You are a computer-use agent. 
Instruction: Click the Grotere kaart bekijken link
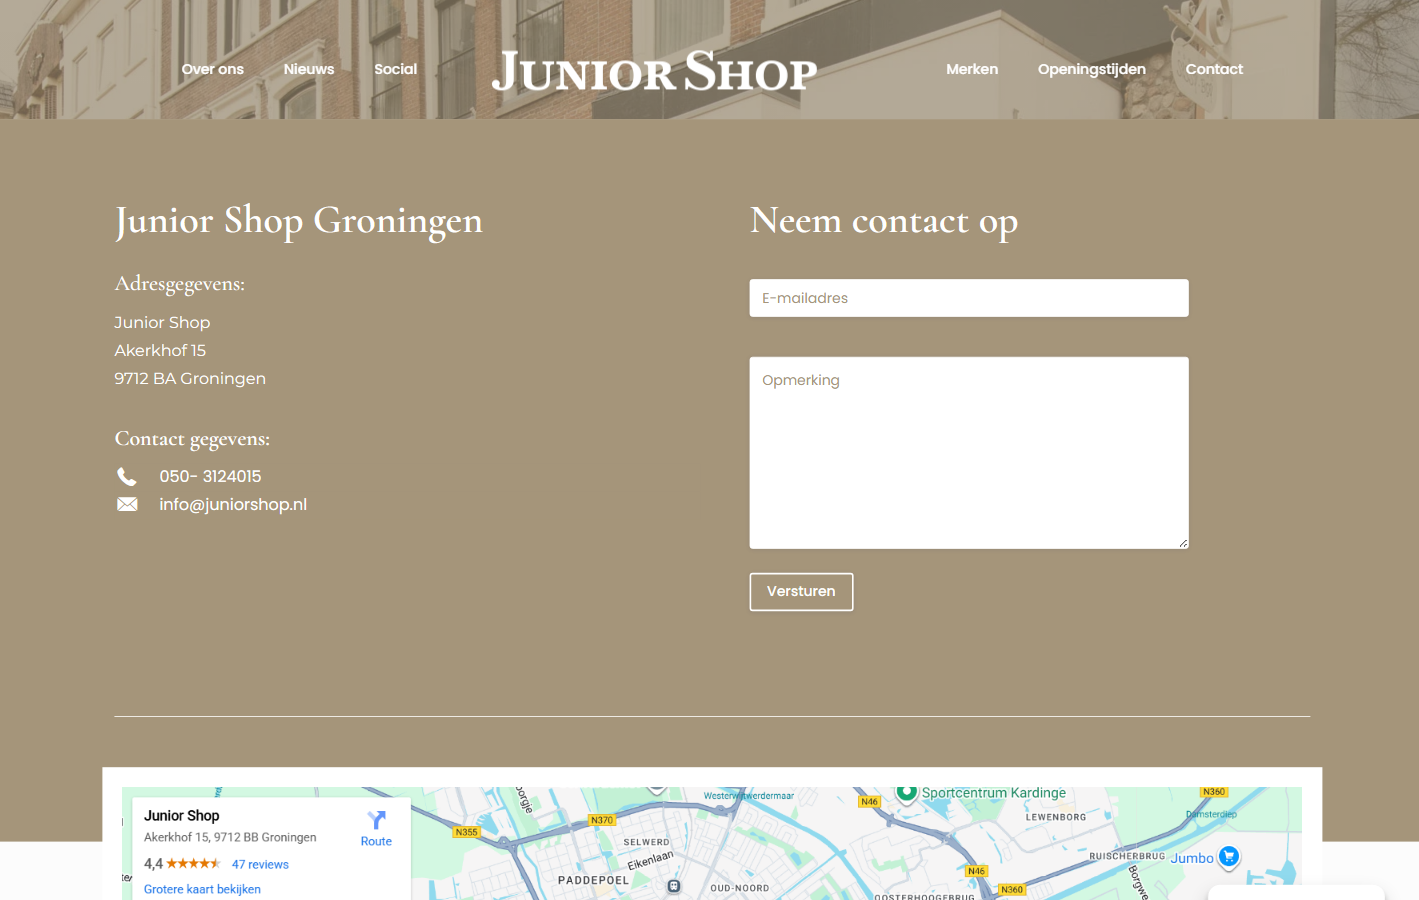pyautogui.click(x=202, y=888)
